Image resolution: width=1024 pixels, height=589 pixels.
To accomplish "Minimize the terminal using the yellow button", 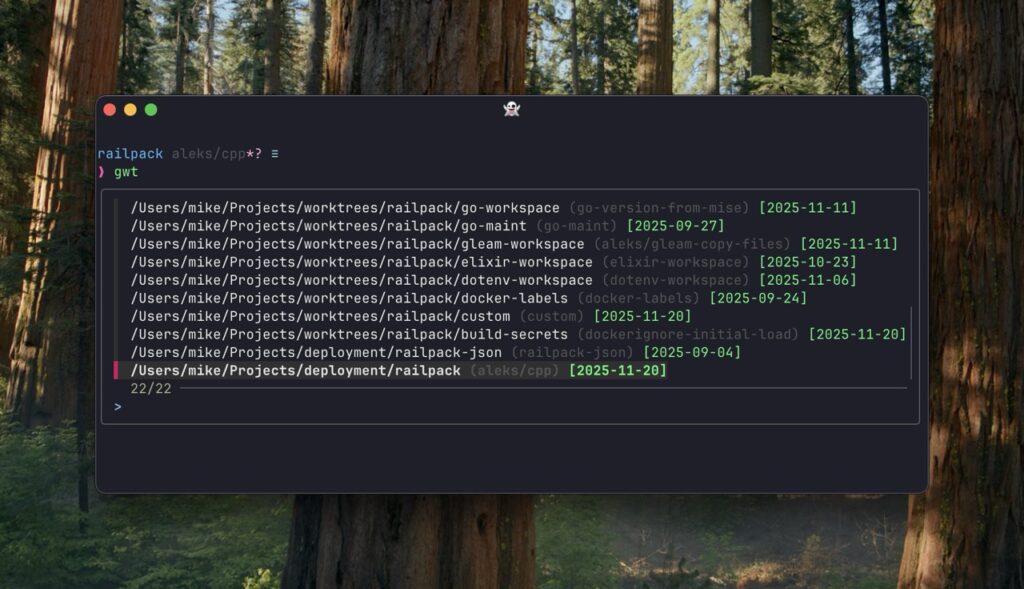I will pos(130,110).
